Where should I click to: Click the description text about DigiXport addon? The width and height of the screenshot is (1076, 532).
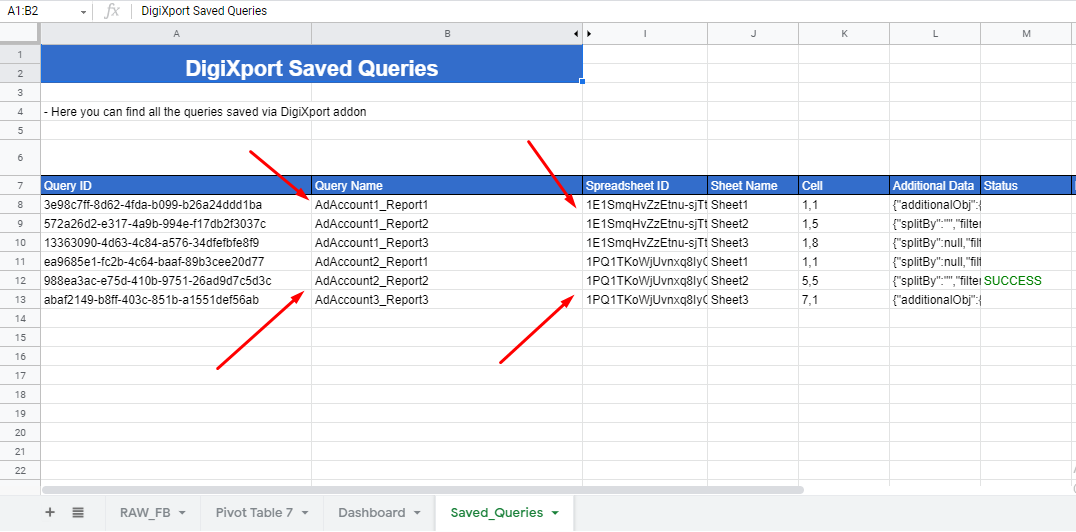pyautogui.click(x=204, y=112)
